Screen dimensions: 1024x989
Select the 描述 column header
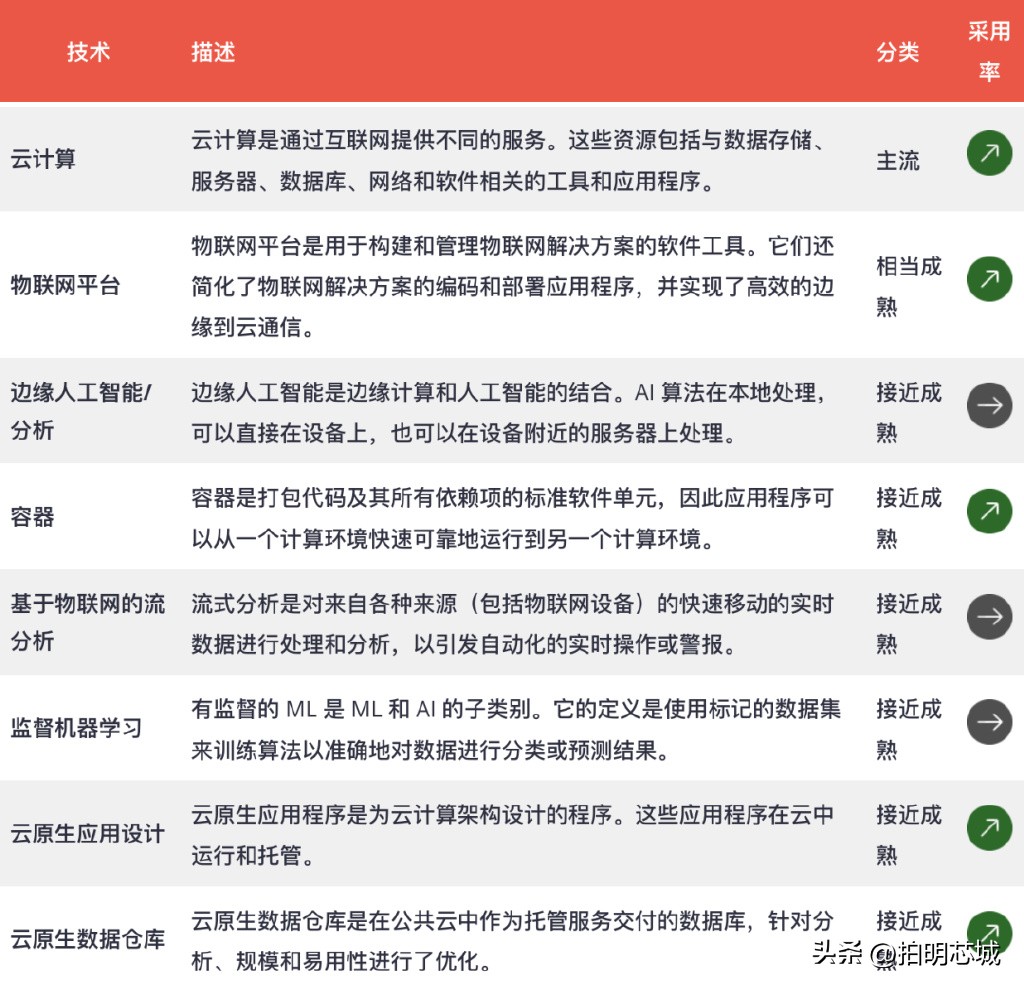pos(212,52)
